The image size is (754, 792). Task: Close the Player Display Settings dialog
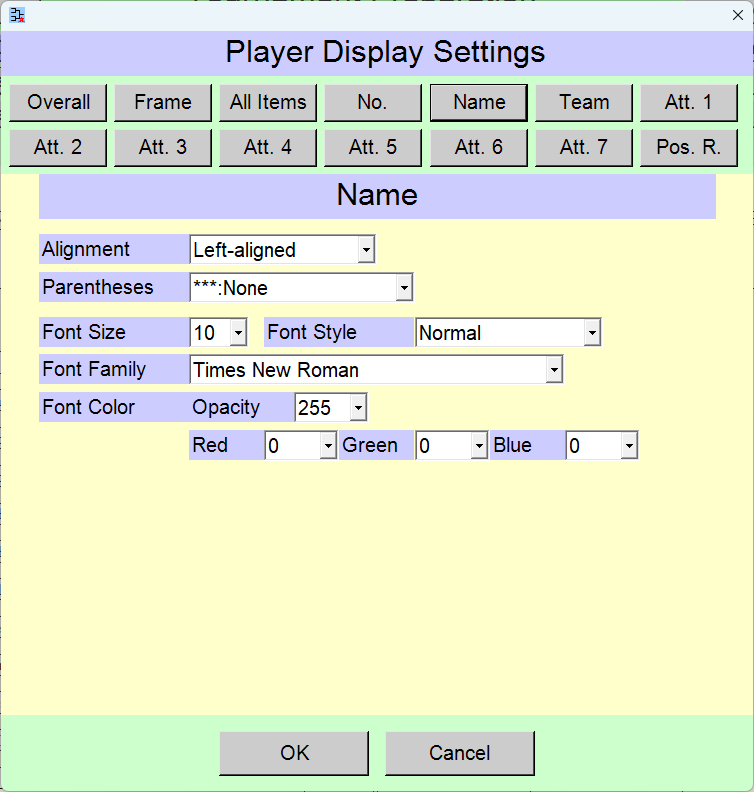pos(737,15)
